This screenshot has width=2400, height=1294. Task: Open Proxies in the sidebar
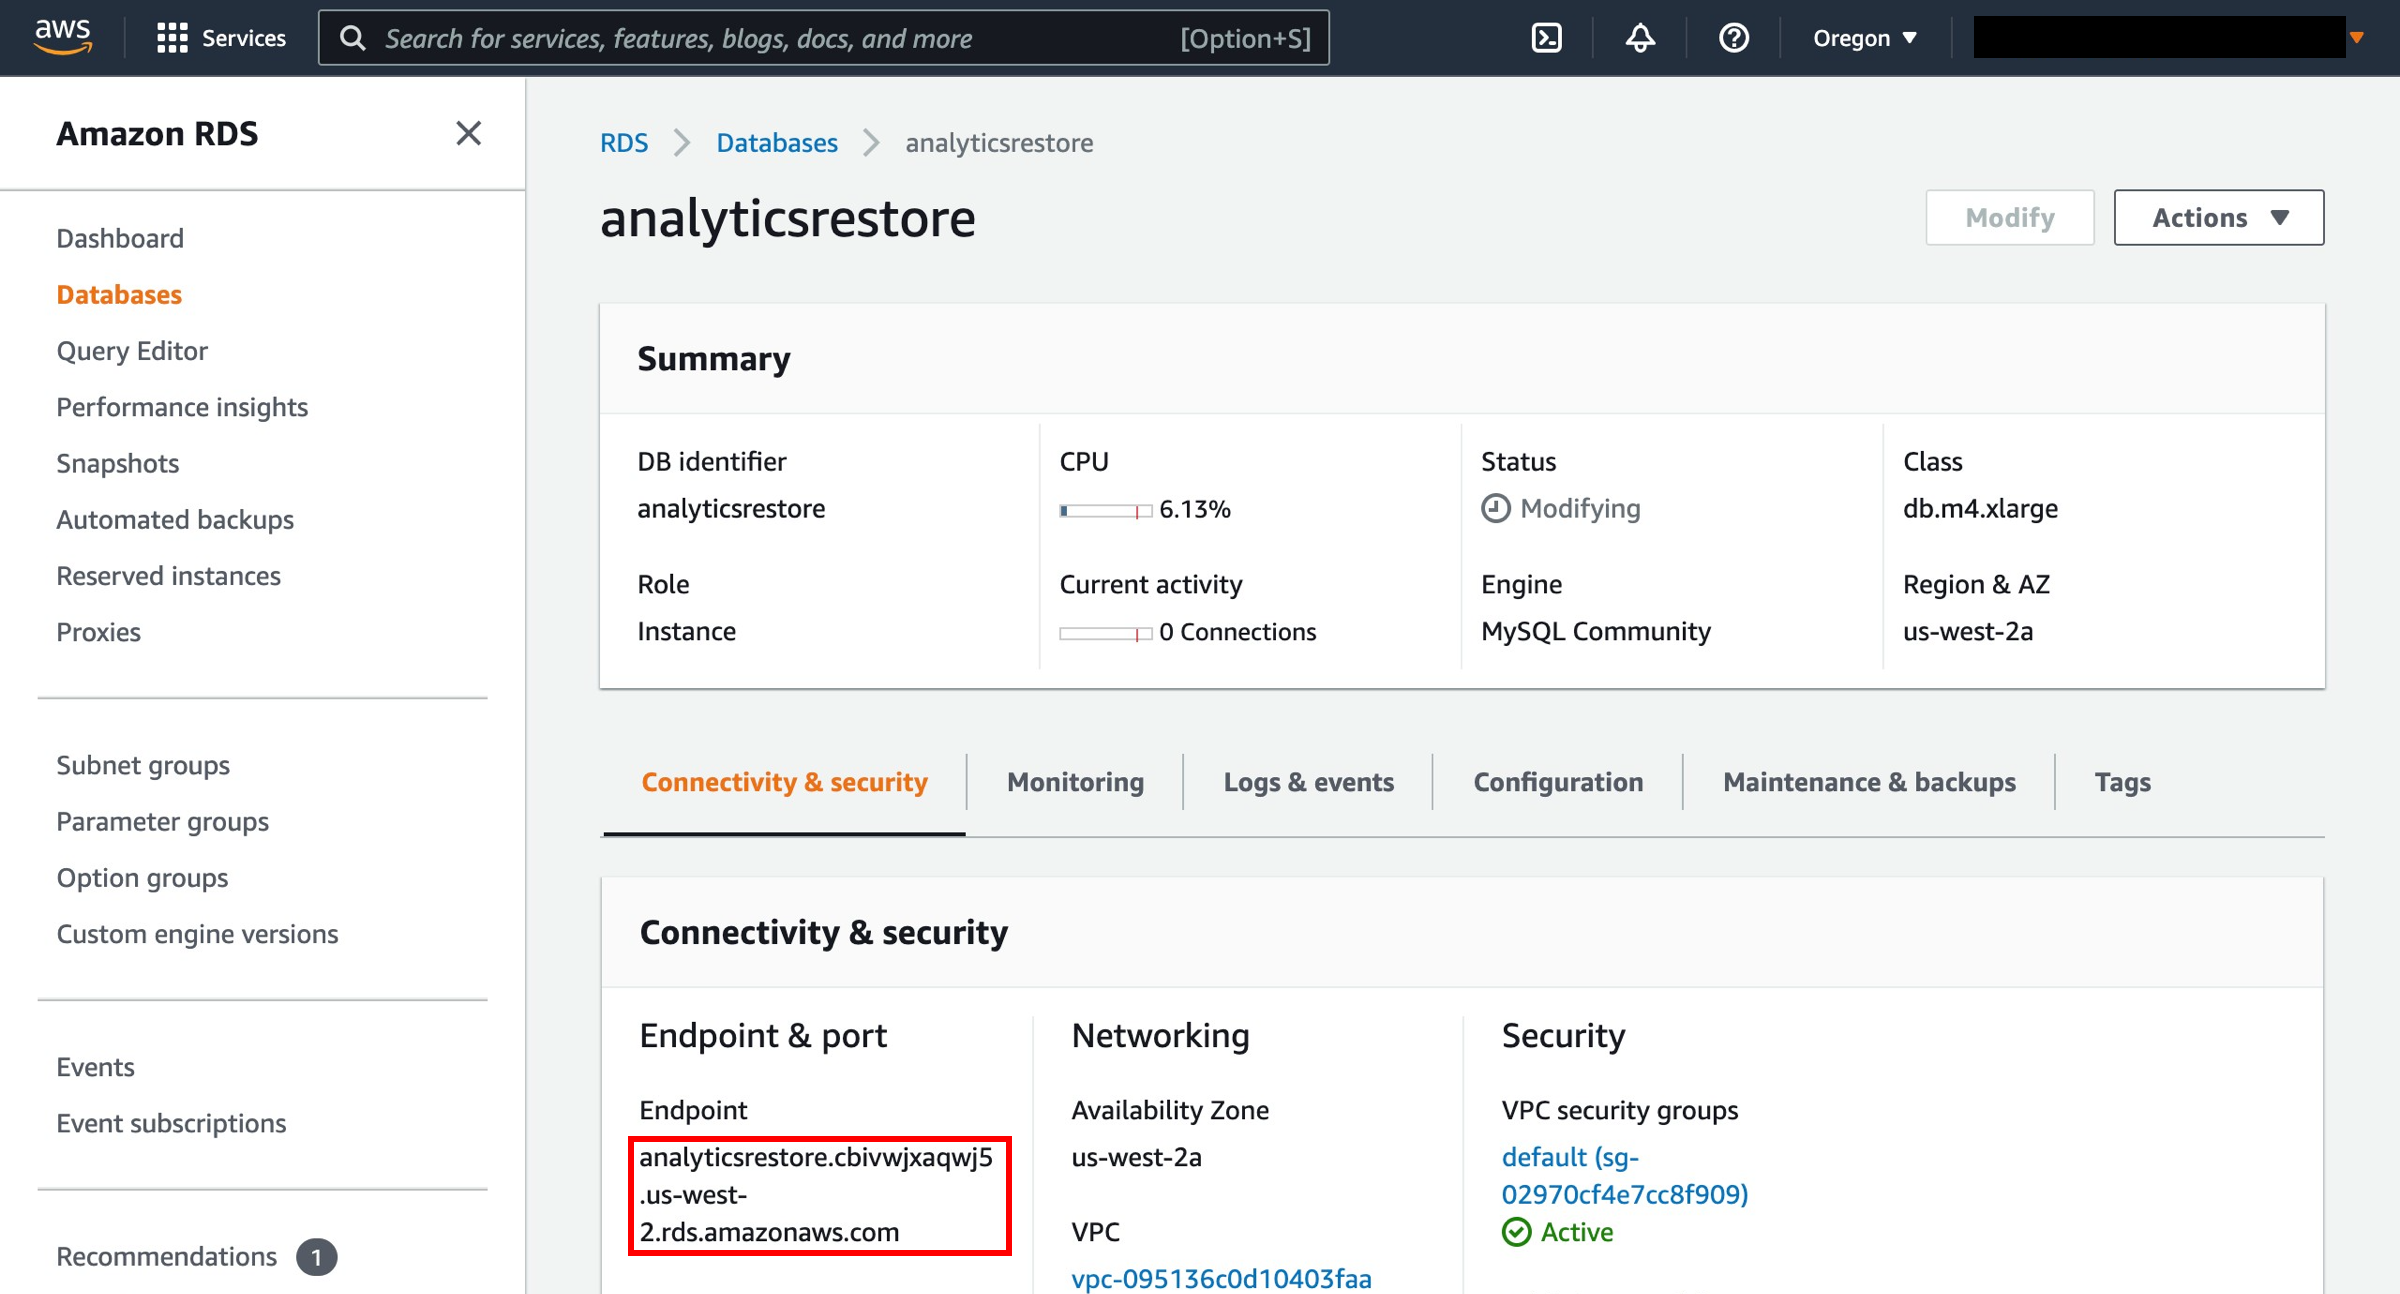click(98, 632)
